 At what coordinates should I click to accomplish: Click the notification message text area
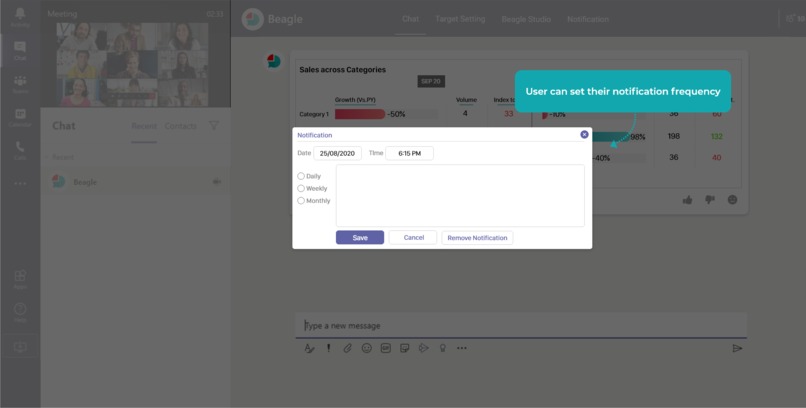(460, 195)
